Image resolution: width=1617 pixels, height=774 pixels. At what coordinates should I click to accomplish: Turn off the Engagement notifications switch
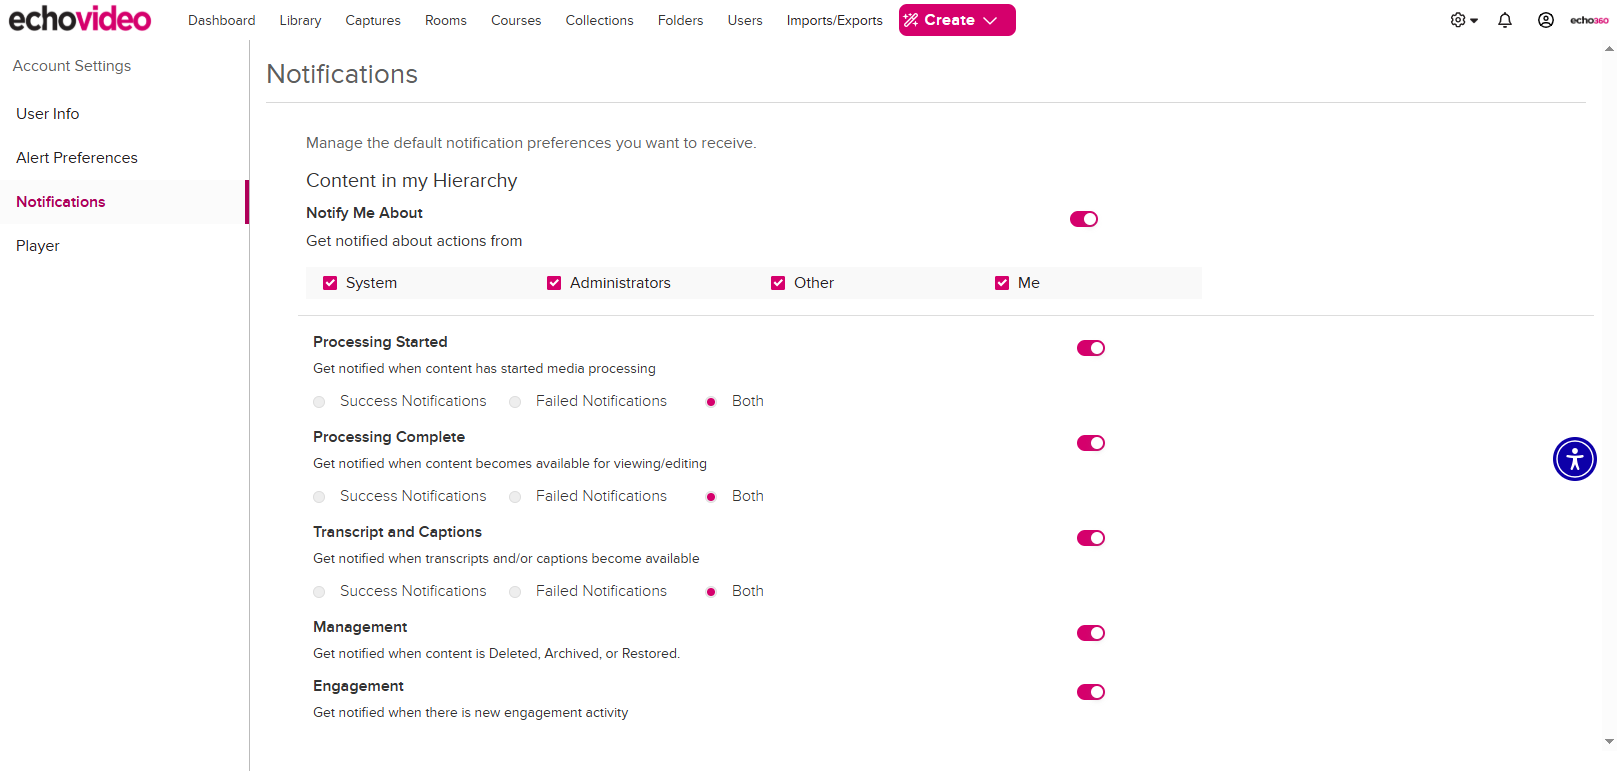1090,692
